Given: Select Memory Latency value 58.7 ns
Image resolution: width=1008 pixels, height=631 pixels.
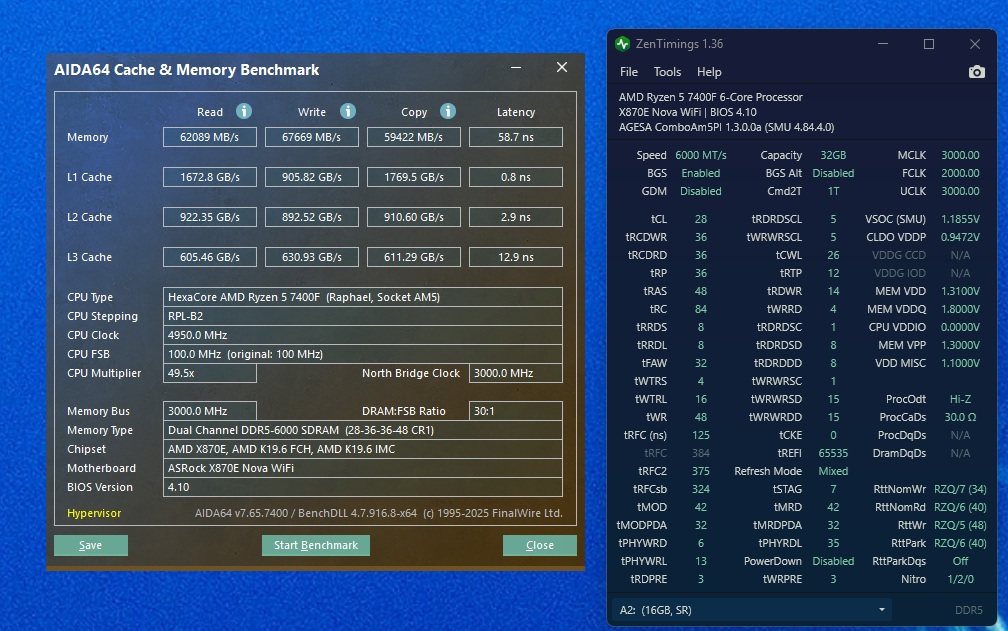Looking at the screenshot, I should 516,137.
